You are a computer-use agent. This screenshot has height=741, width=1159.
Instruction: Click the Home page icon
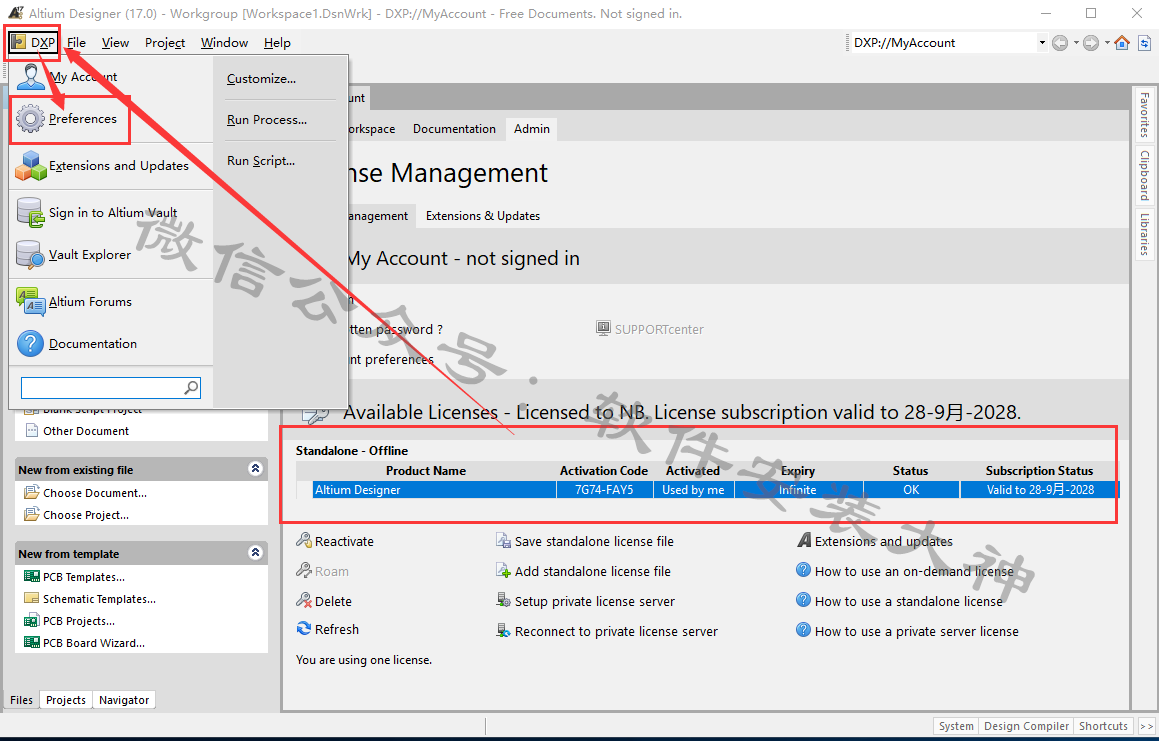pyautogui.click(x=1122, y=43)
